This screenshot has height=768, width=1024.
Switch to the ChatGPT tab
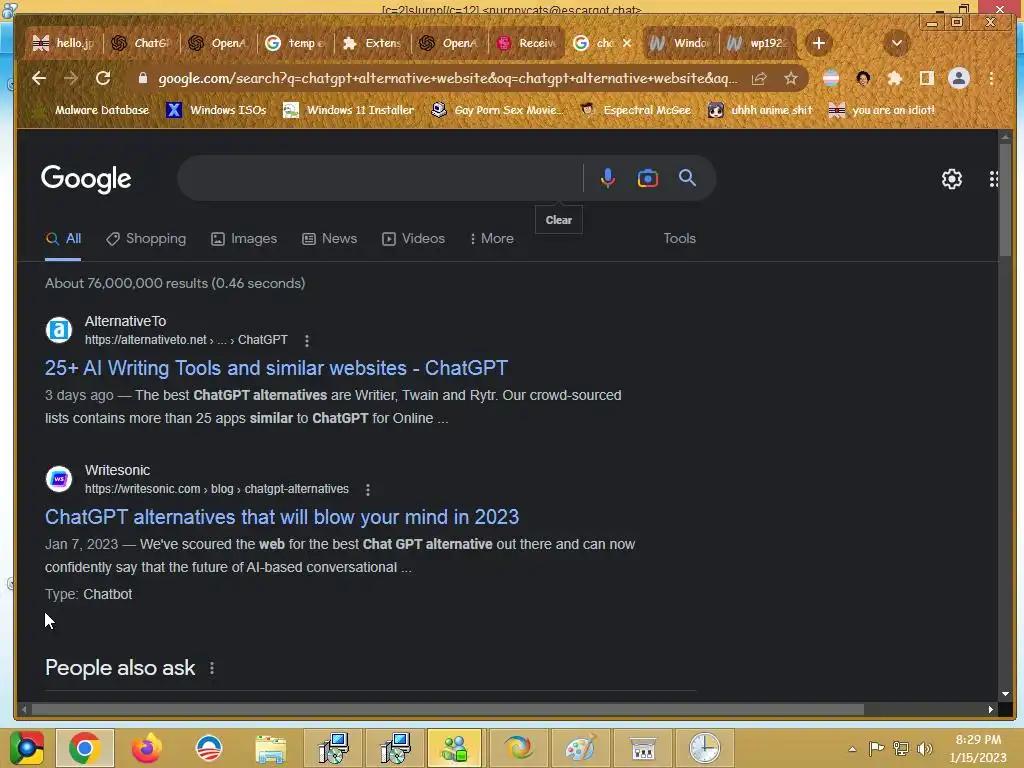pos(140,43)
